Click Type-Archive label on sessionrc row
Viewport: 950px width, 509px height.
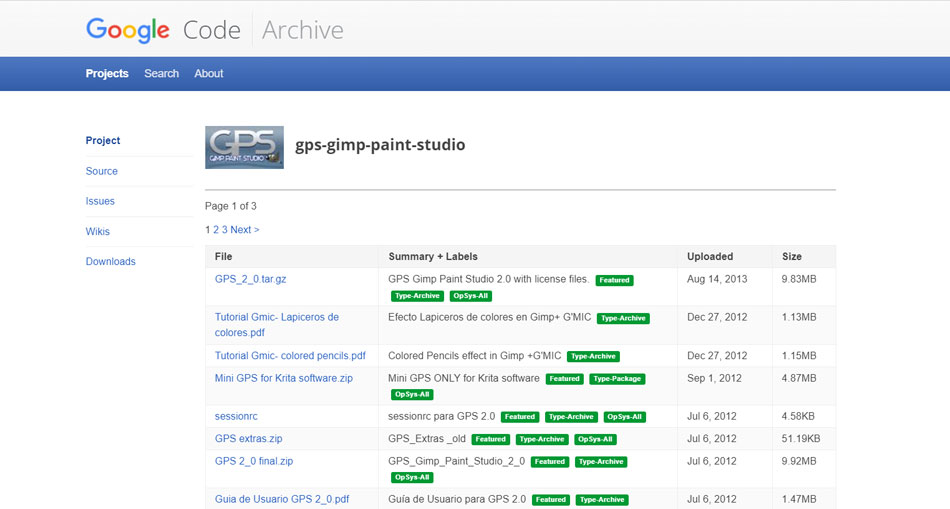[572, 417]
